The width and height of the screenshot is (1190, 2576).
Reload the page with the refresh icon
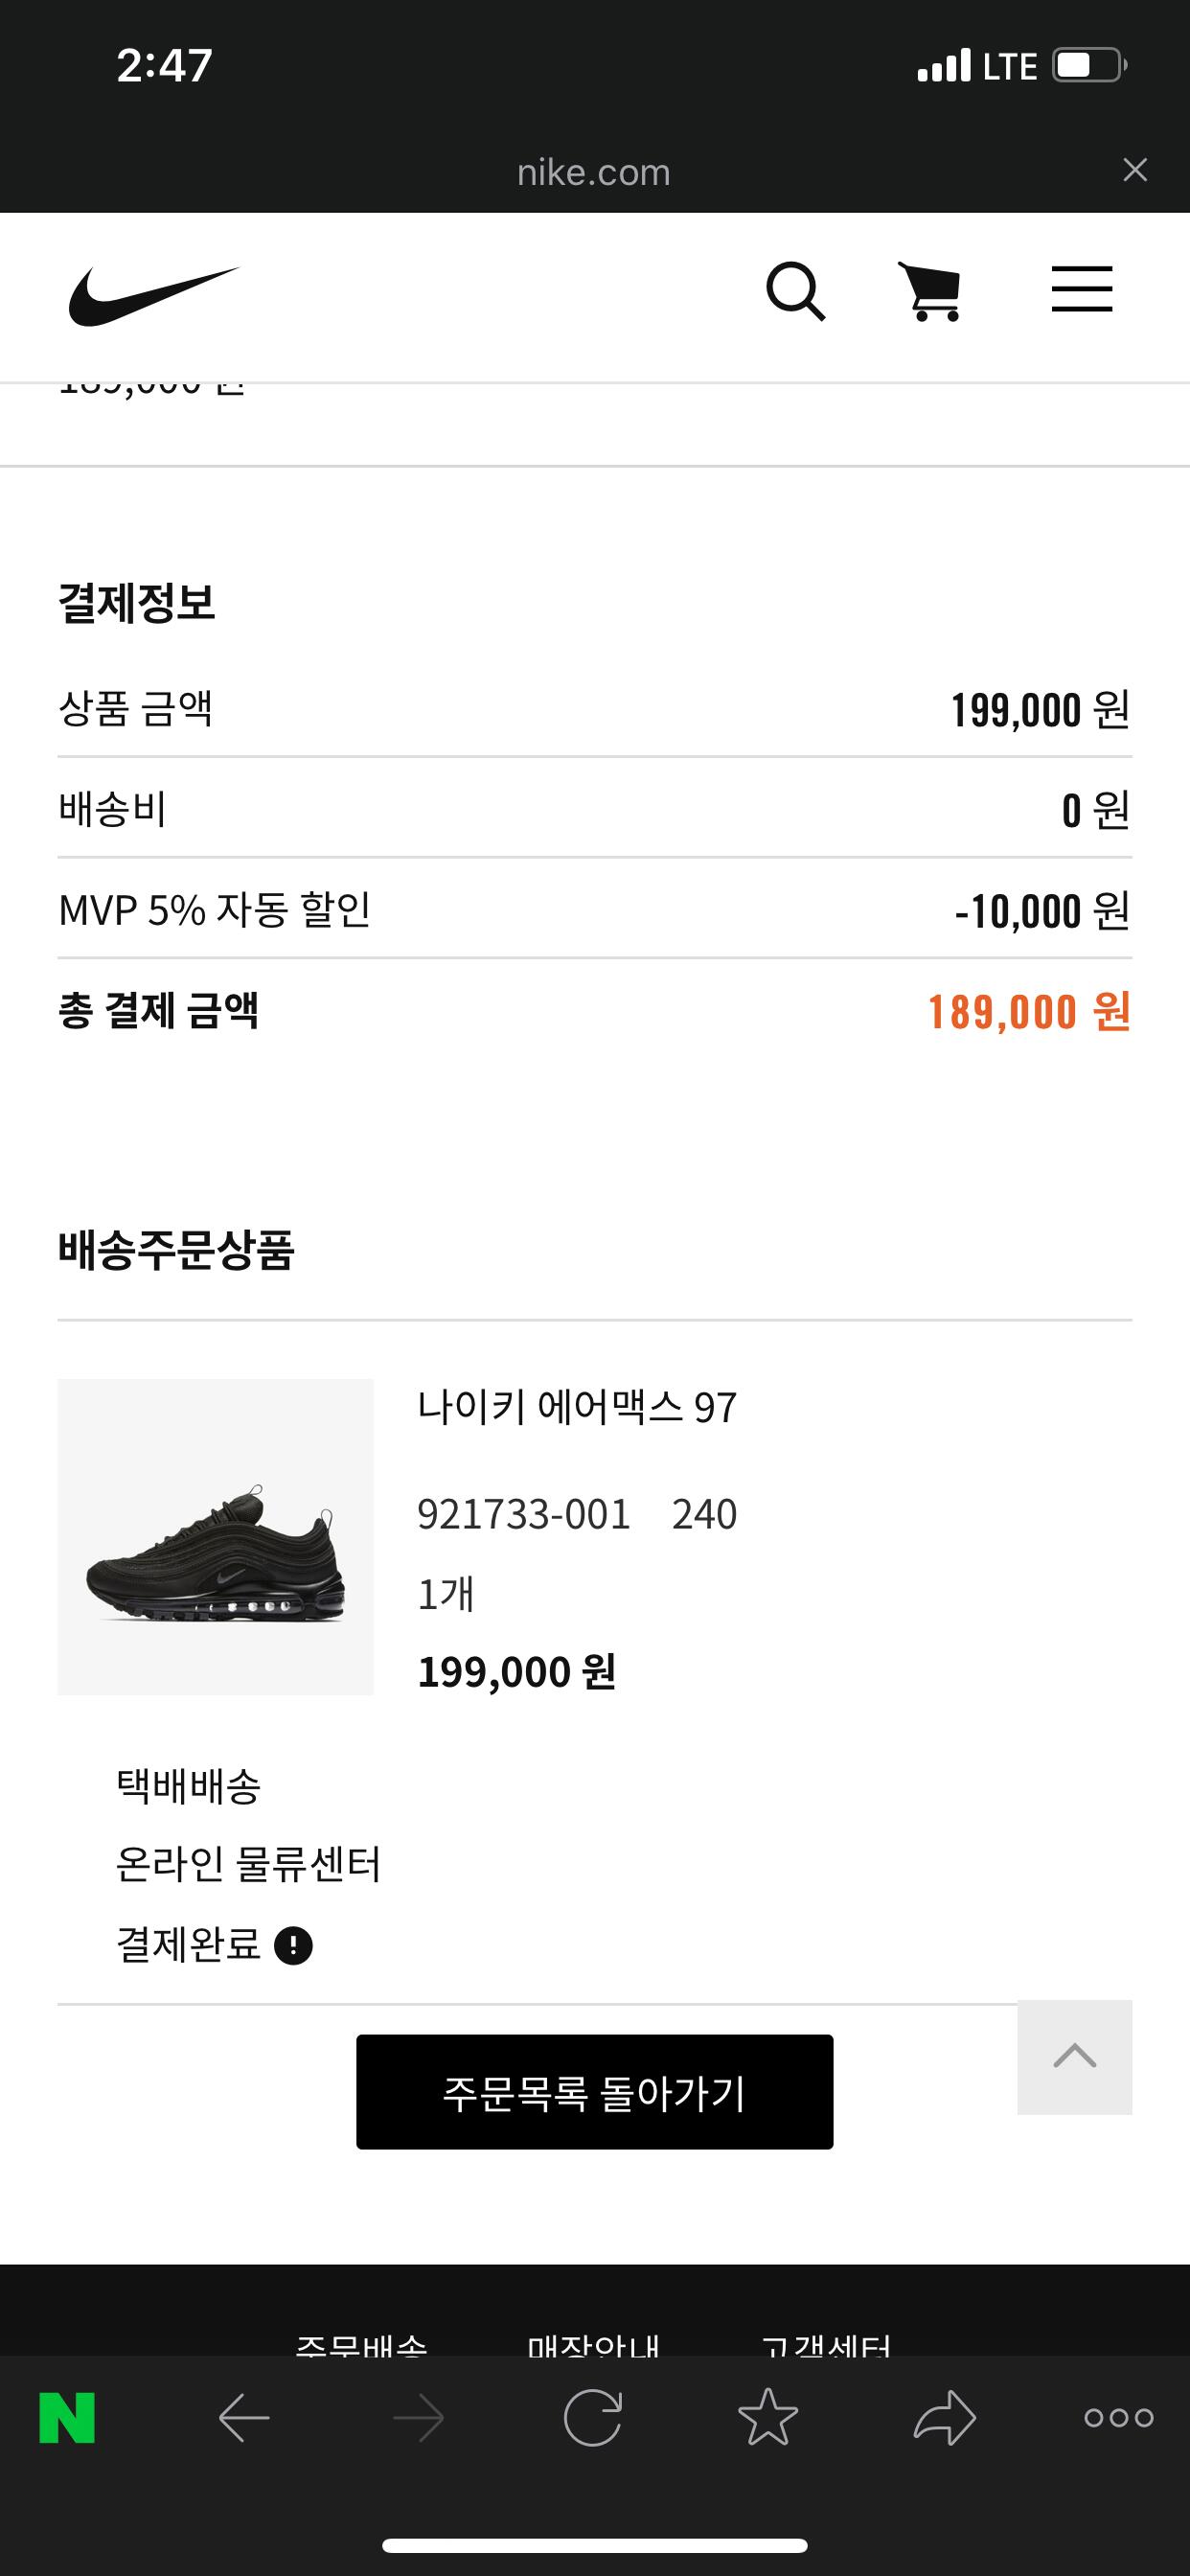[x=593, y=2418]
